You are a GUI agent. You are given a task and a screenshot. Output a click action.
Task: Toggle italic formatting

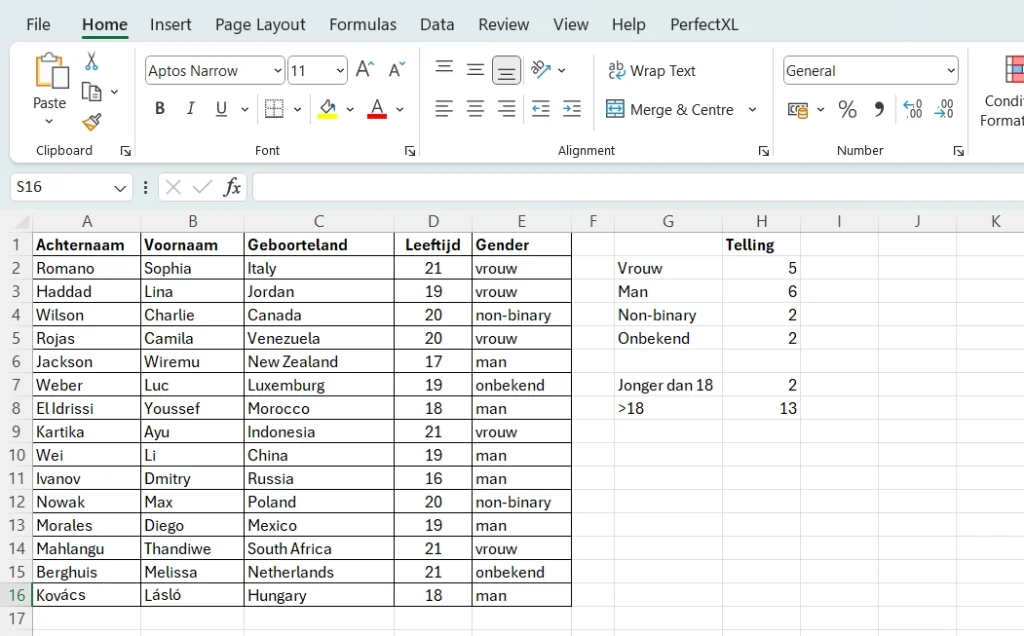click(190, 108)
